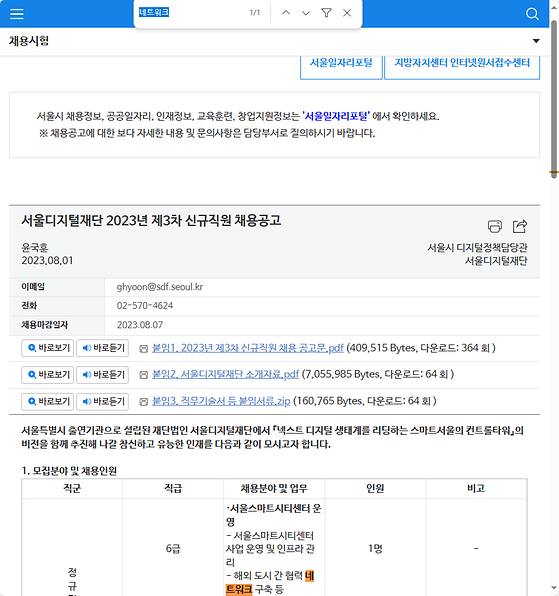Click the print icon for the posting
Image resolution: width=559 pixels, height=596 pixels.
[x=494, y=226]
